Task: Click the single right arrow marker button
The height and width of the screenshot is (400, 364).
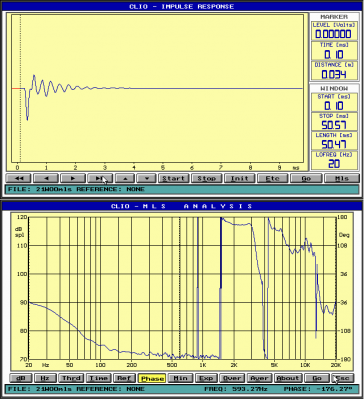Action: 73,178
